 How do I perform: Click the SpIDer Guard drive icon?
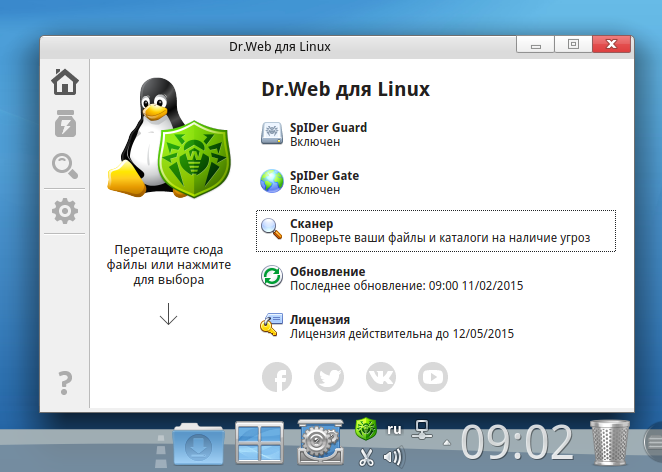point(271,133)
